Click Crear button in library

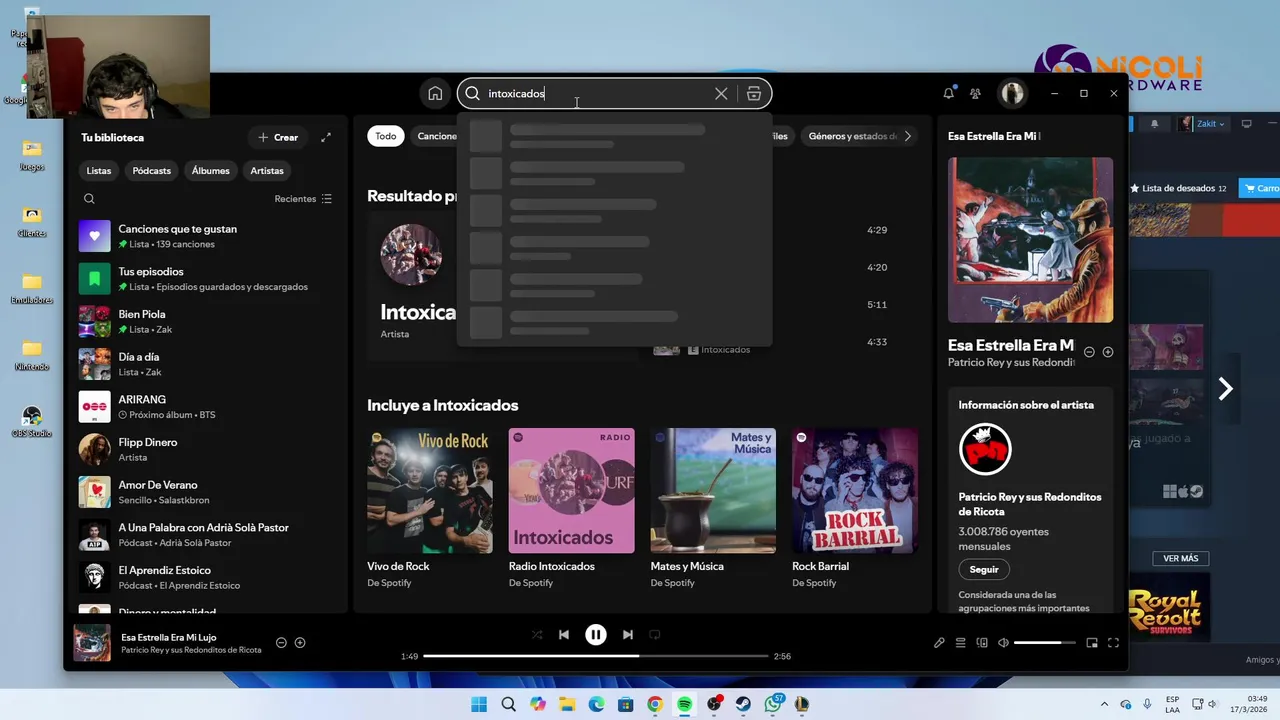[278, 137]
